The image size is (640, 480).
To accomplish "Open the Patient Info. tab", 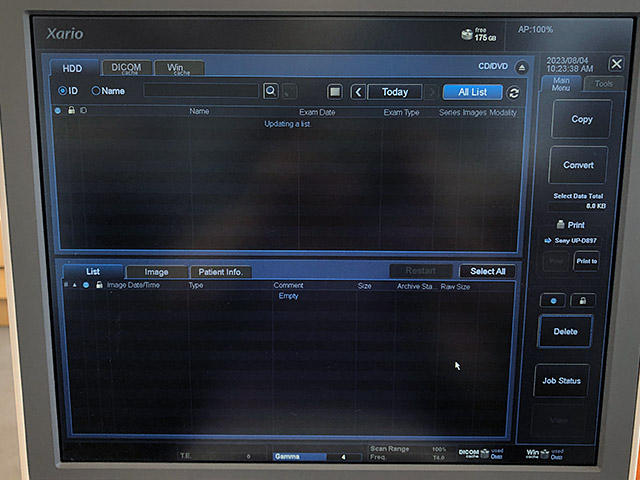I will click(x=220, y=272).
